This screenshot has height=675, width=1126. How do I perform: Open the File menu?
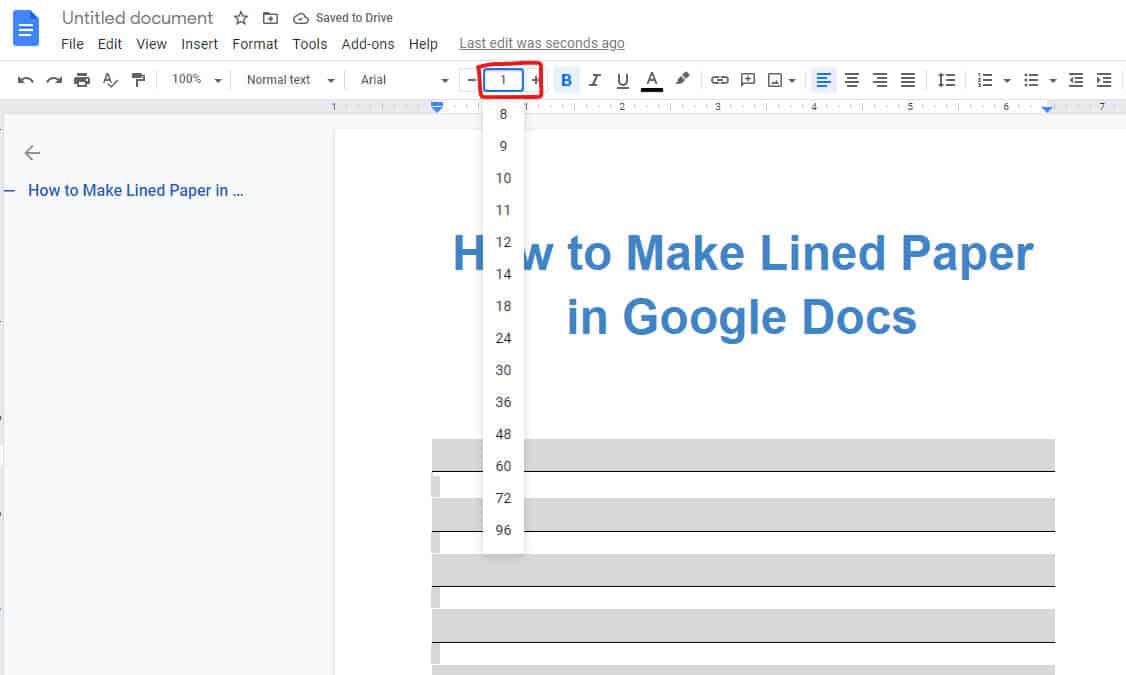(x=72, y=44)
